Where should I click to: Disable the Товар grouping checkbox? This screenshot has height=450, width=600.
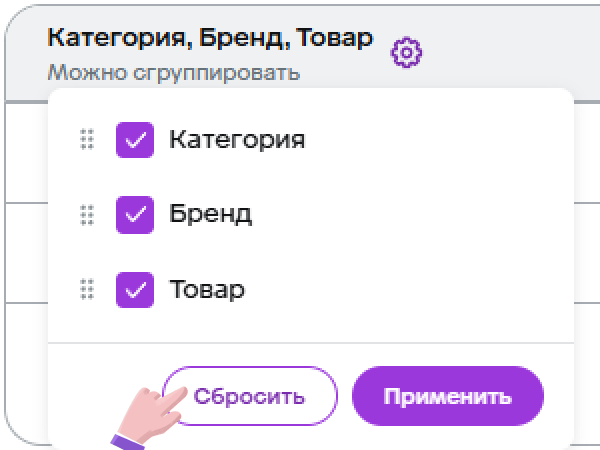pyautogui.click(x=135, y=290)
